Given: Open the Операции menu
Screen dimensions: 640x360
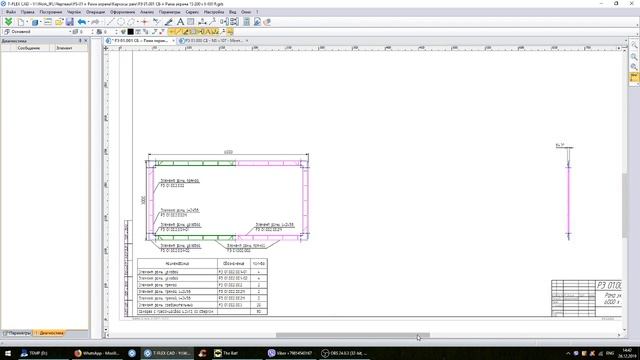Looking at the screenshot, I should [x=96, y=12].
